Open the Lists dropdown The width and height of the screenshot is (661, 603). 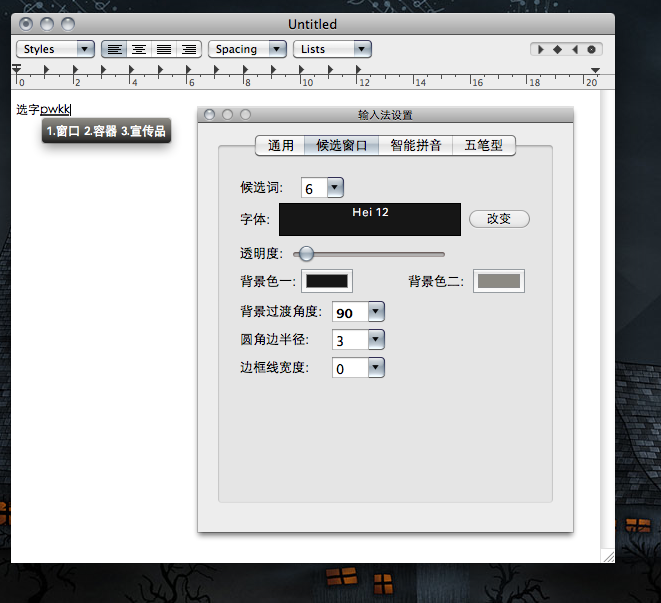(332, 49)
